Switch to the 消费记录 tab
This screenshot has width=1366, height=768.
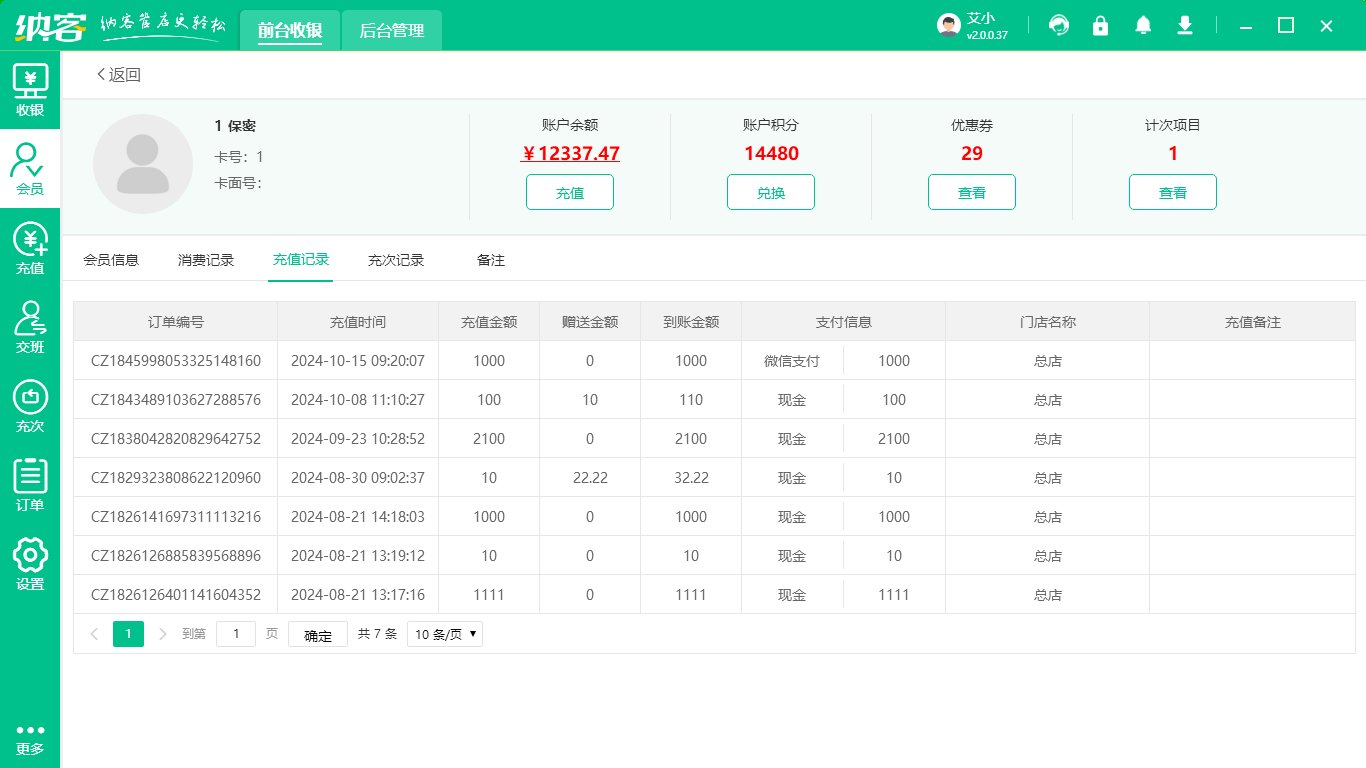tap(206, 260)
